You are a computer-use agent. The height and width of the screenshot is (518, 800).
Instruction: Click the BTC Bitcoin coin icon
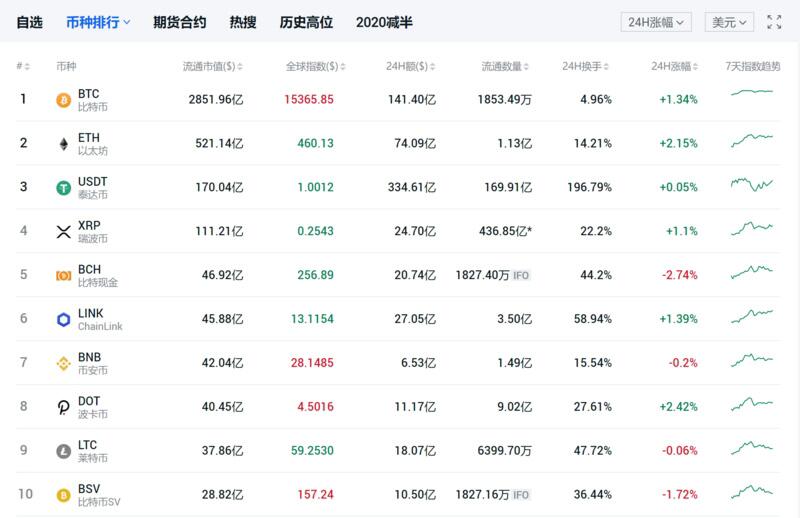tap(63, 100)
